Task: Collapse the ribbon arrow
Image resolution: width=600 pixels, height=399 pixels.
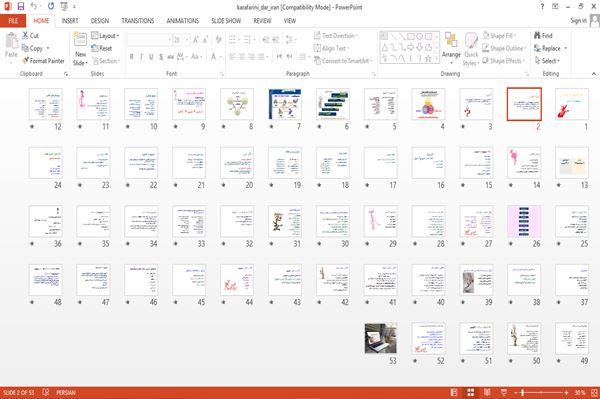Action: (594, 73)
